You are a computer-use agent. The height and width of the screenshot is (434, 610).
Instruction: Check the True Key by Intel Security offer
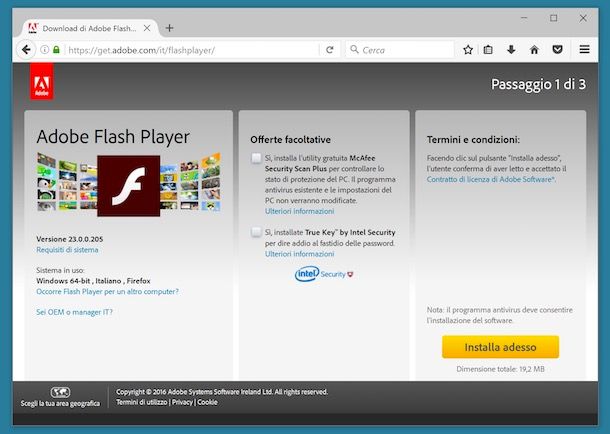pos(256,232)
